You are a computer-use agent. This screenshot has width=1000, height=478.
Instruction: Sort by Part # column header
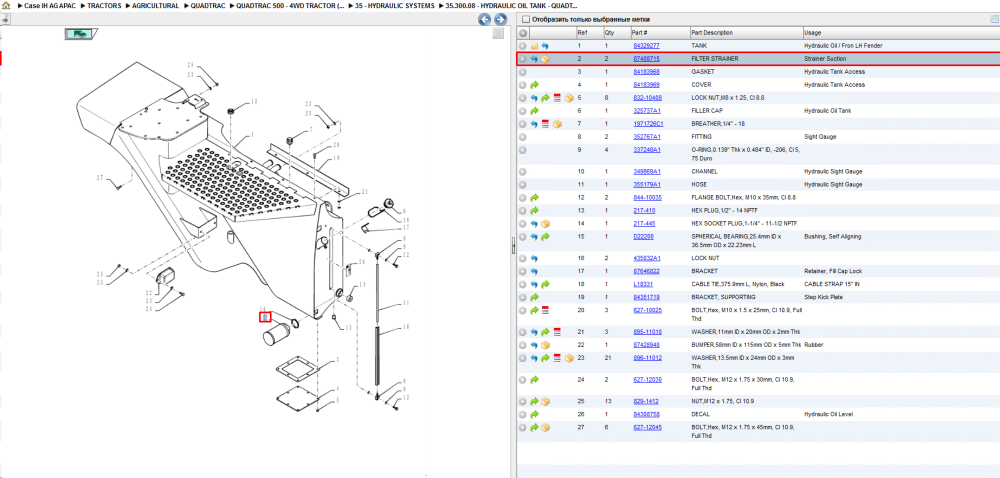click(x=659, y=33)
